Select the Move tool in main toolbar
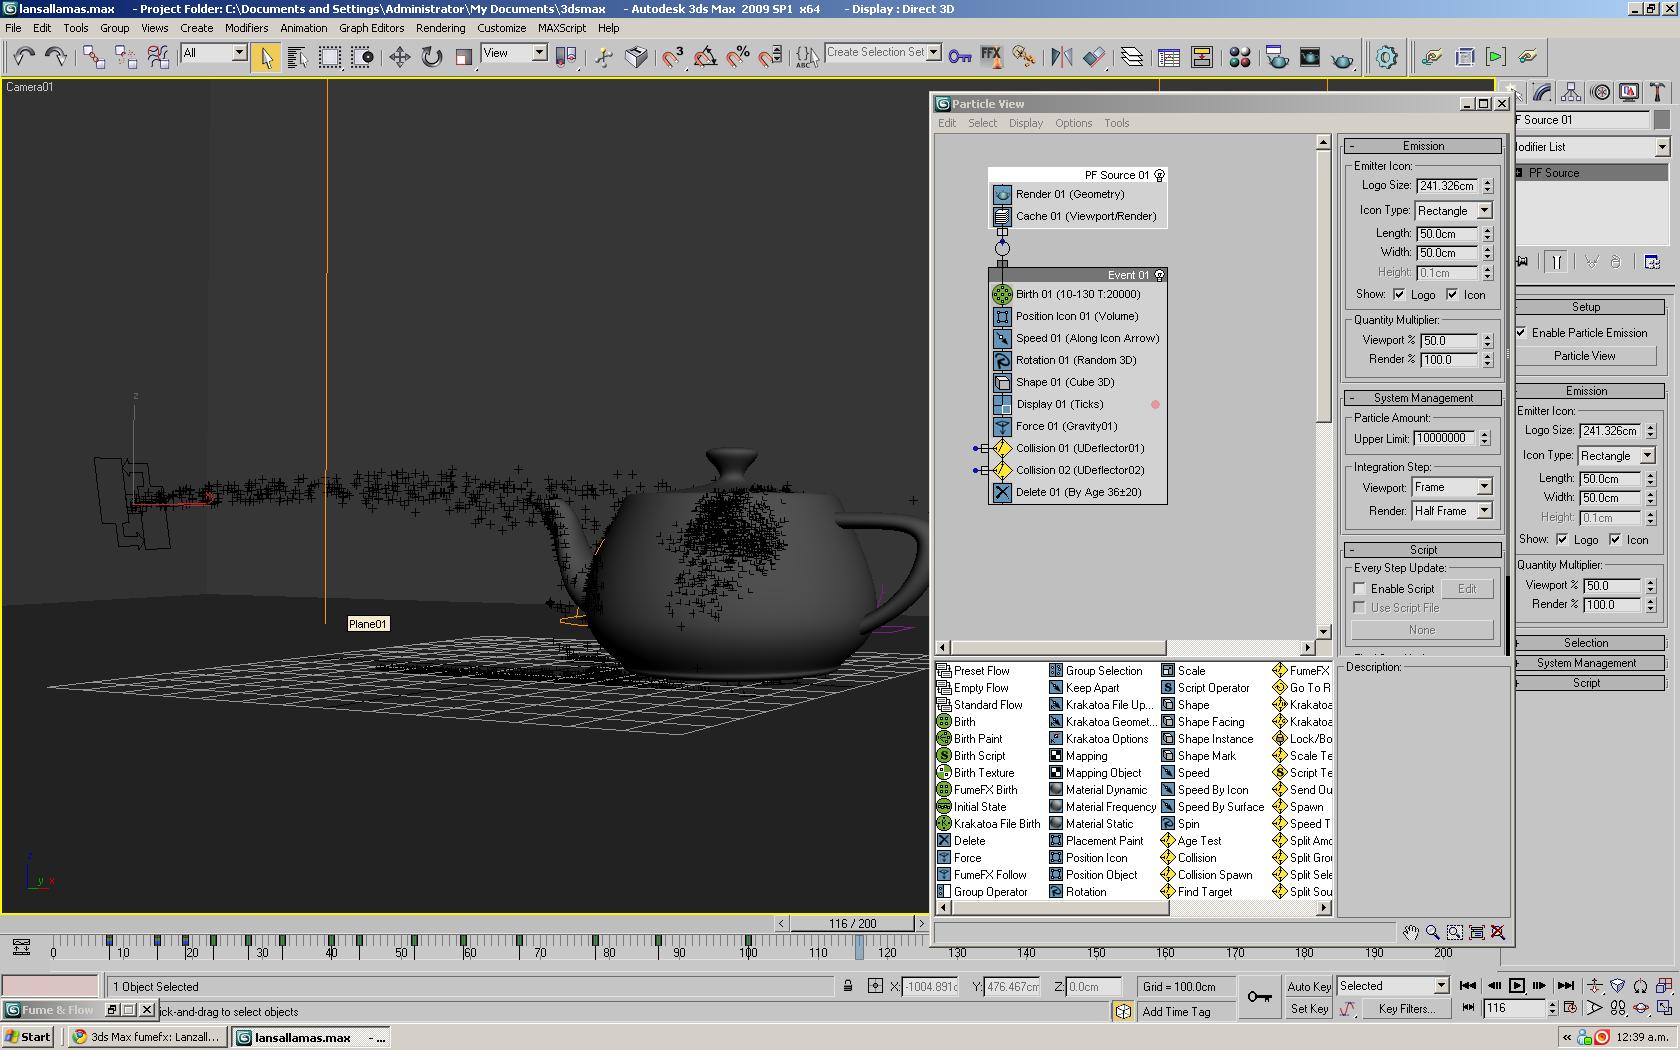Viewport: 1680px width, 1050px height. coord(399,57)
